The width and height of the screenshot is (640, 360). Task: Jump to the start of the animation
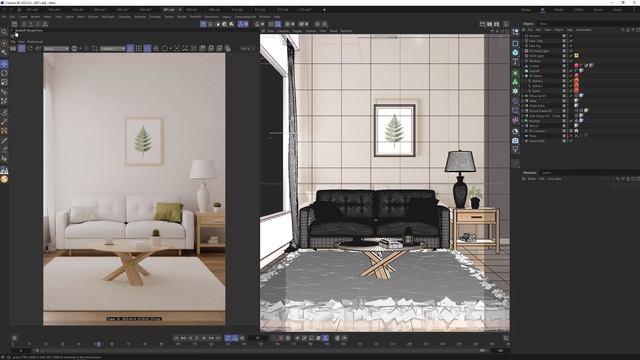(x=176, y=338)
